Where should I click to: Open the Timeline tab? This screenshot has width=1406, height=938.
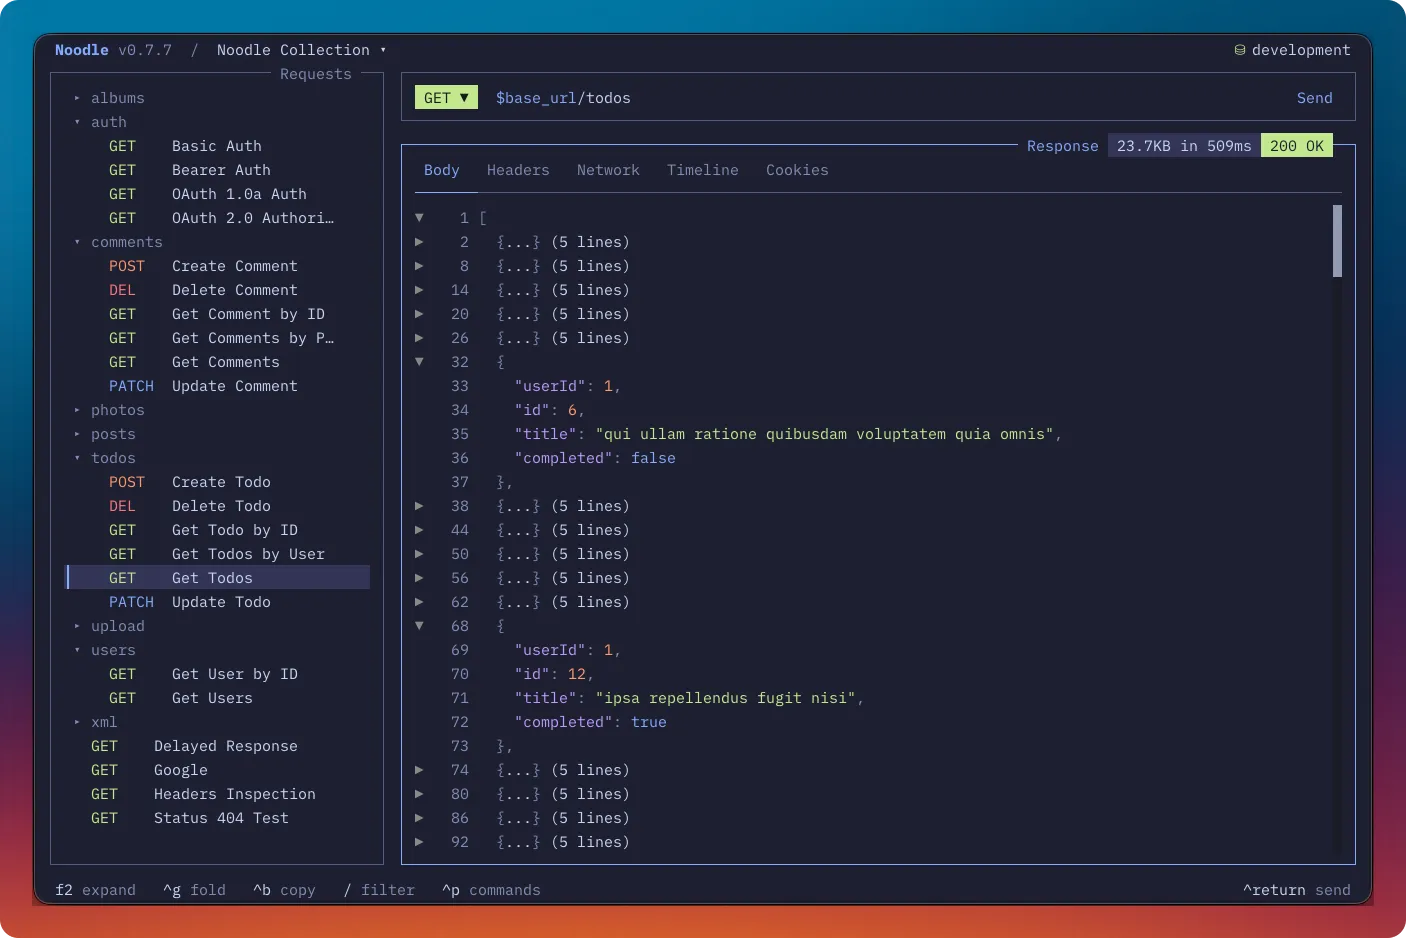(x=703, y=170)
